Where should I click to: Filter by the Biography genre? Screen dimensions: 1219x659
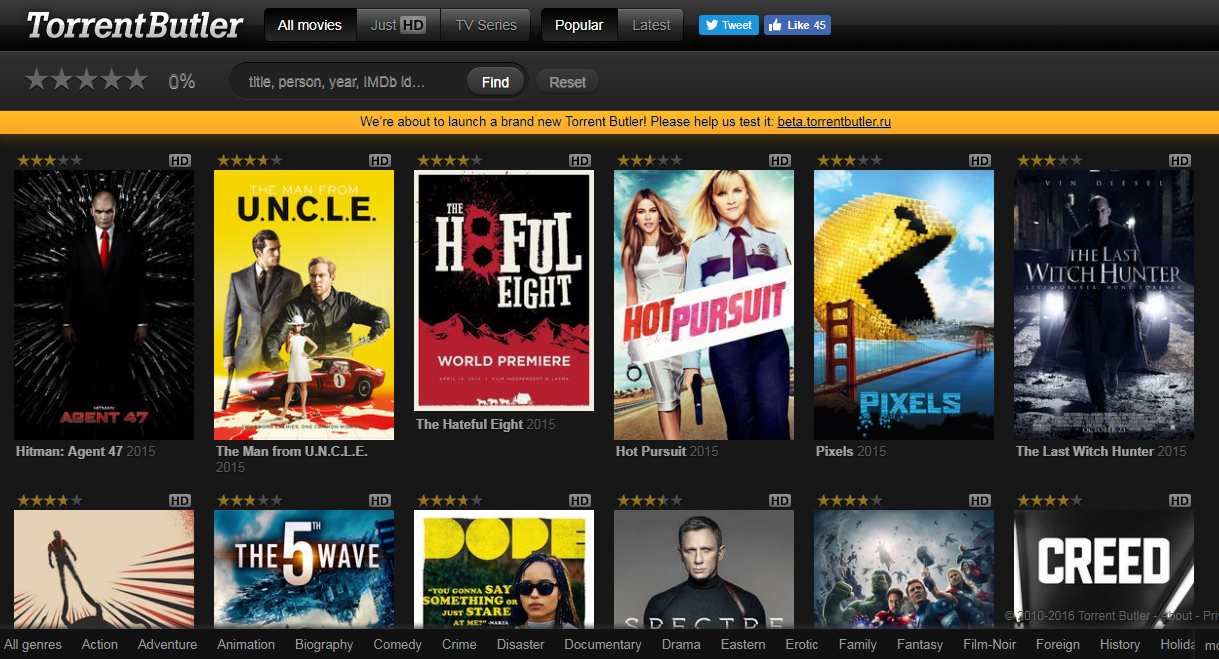tap(324, 644)
